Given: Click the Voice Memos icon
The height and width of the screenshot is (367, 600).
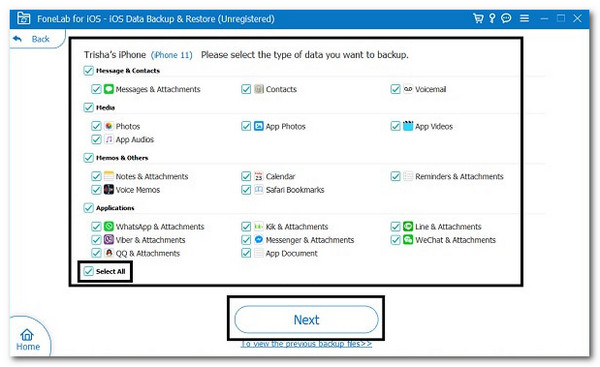Looking at the screenshot, I should (109, 189).
